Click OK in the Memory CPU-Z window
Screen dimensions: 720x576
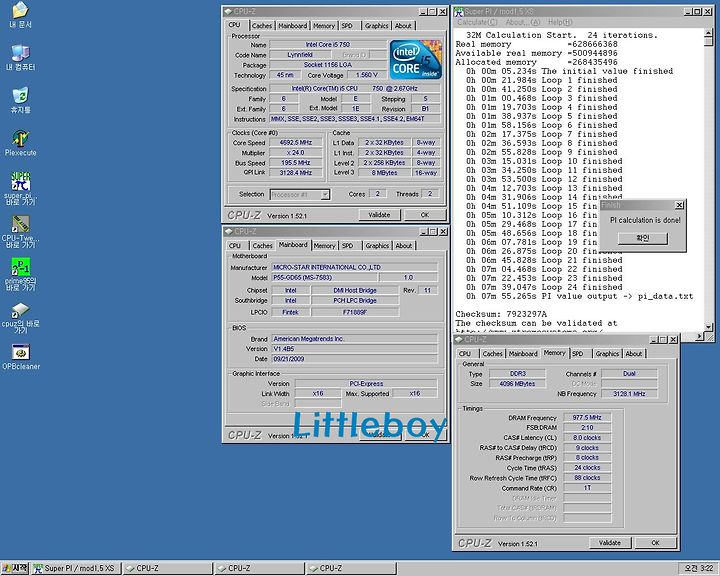[655, 543]
